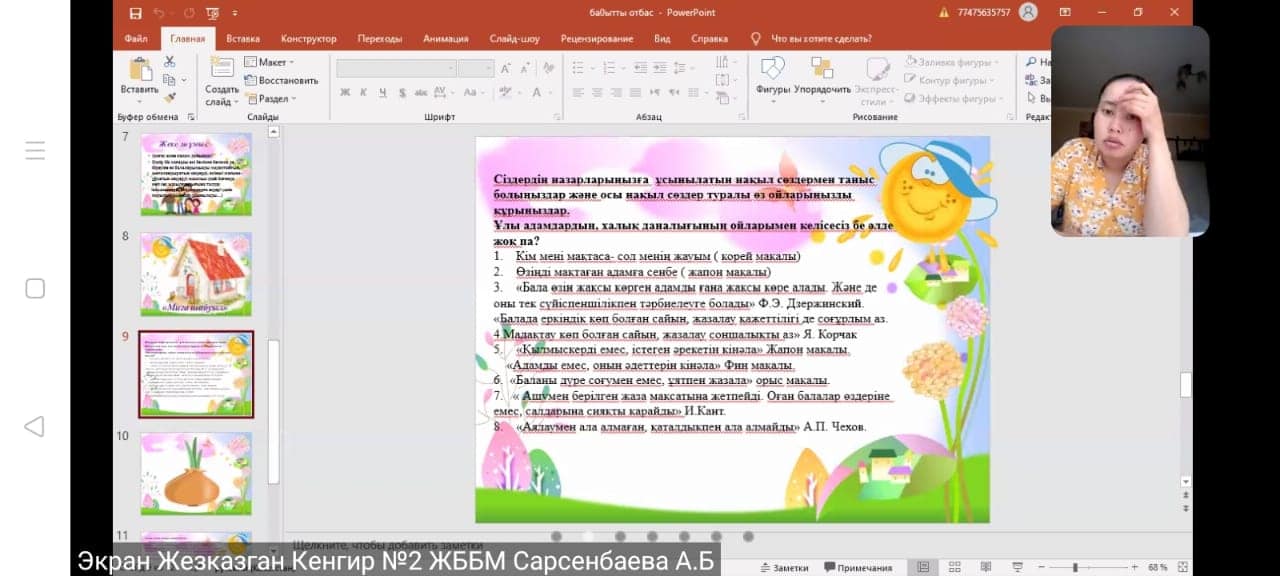The width and height of the screenshot is (1280, 576).
Task: Open the Вставка ribbon tab
Action: pyautogui.click(x=243, y=39)
